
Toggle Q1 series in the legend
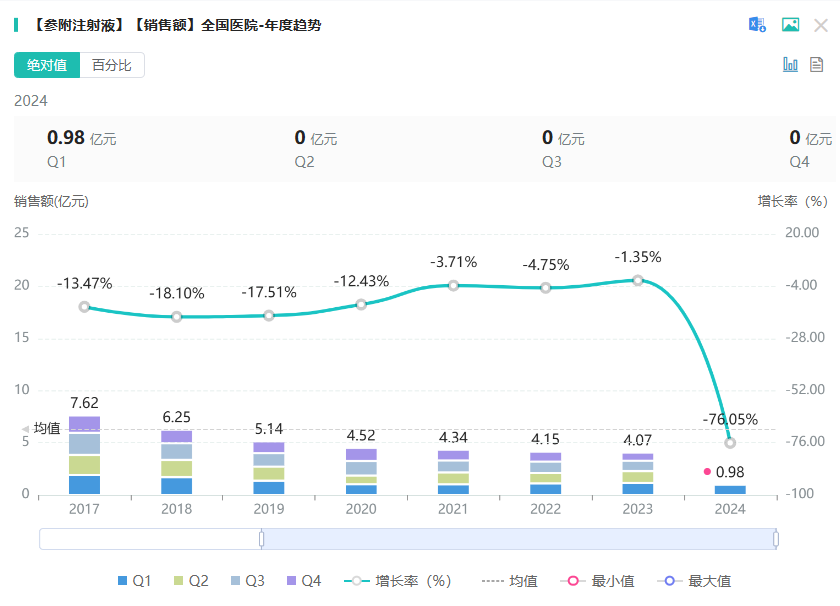click(x=135, y=581)
